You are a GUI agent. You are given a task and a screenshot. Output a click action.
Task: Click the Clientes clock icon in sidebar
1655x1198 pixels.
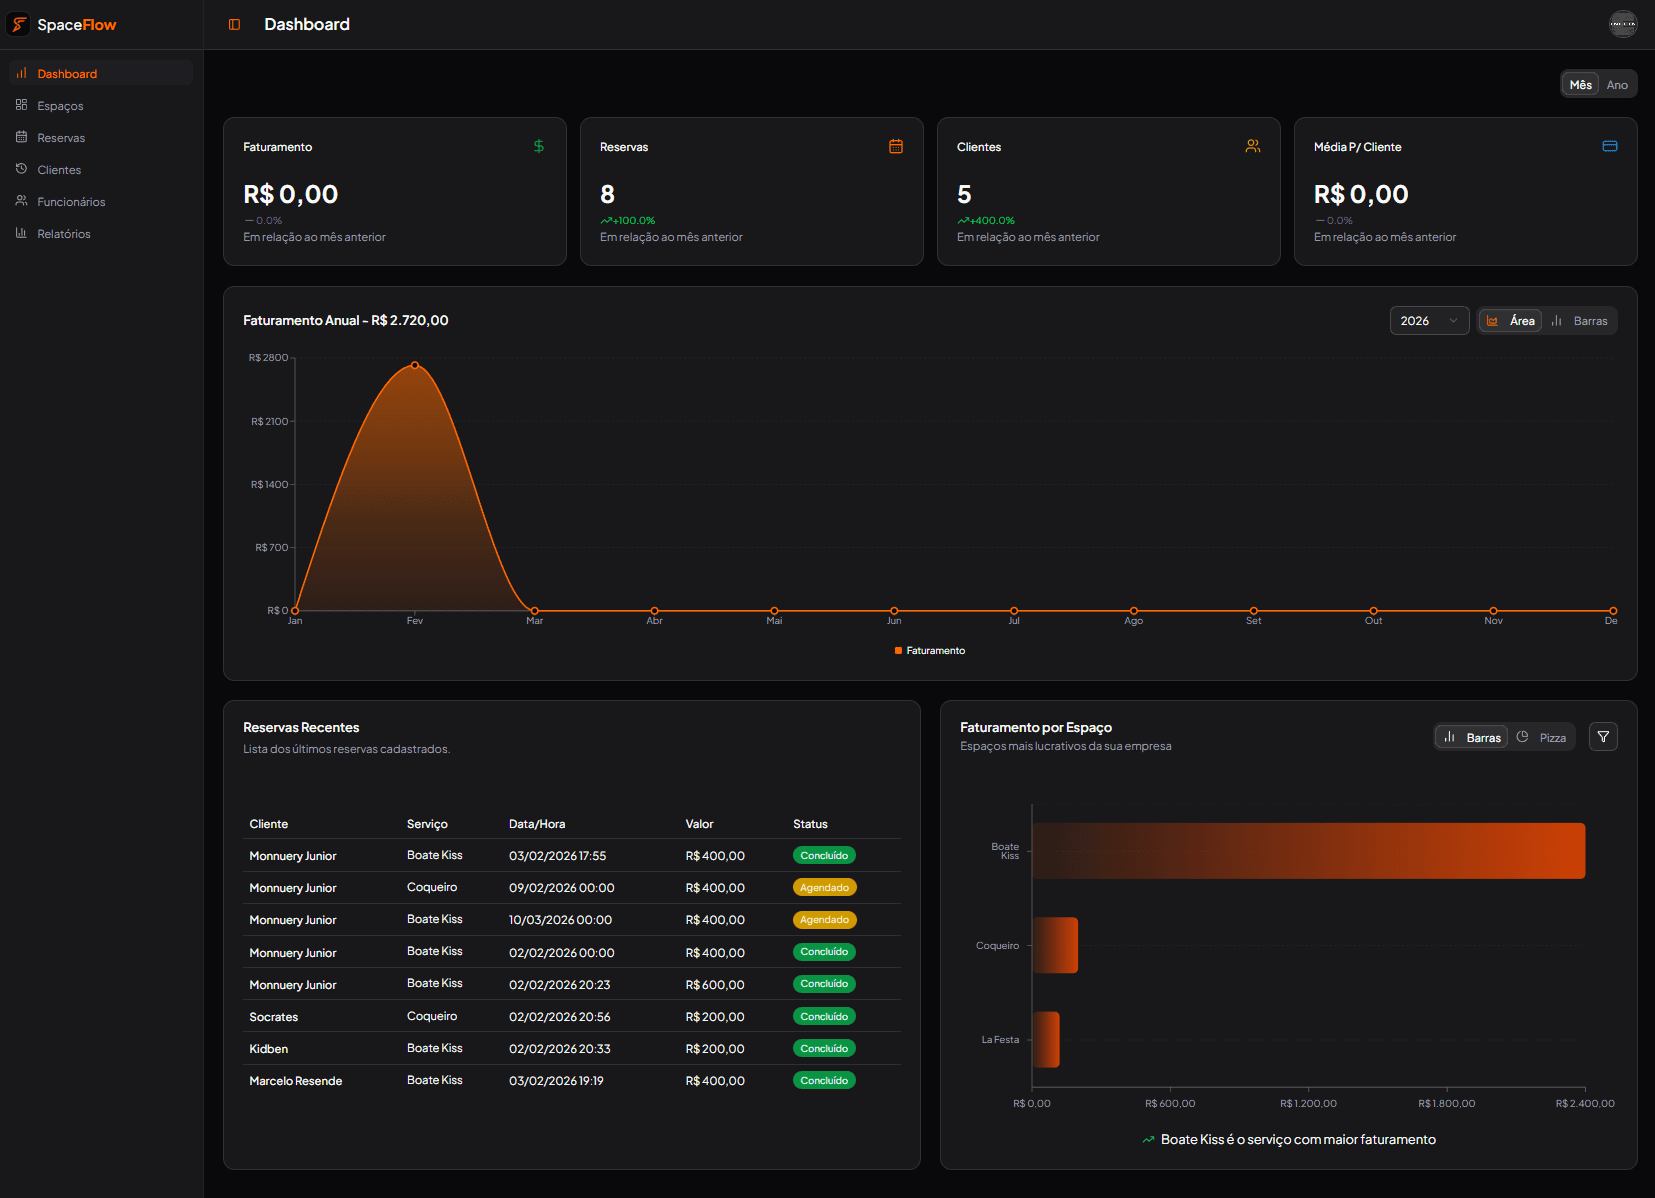[x=21, y=169]
